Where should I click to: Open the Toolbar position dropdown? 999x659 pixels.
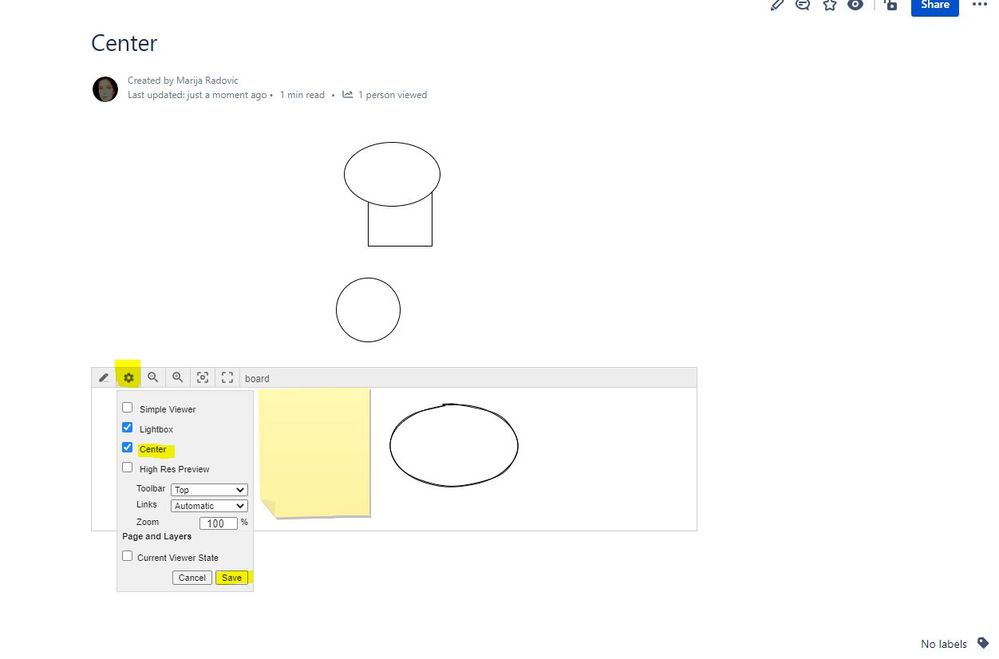coord(209,489)
